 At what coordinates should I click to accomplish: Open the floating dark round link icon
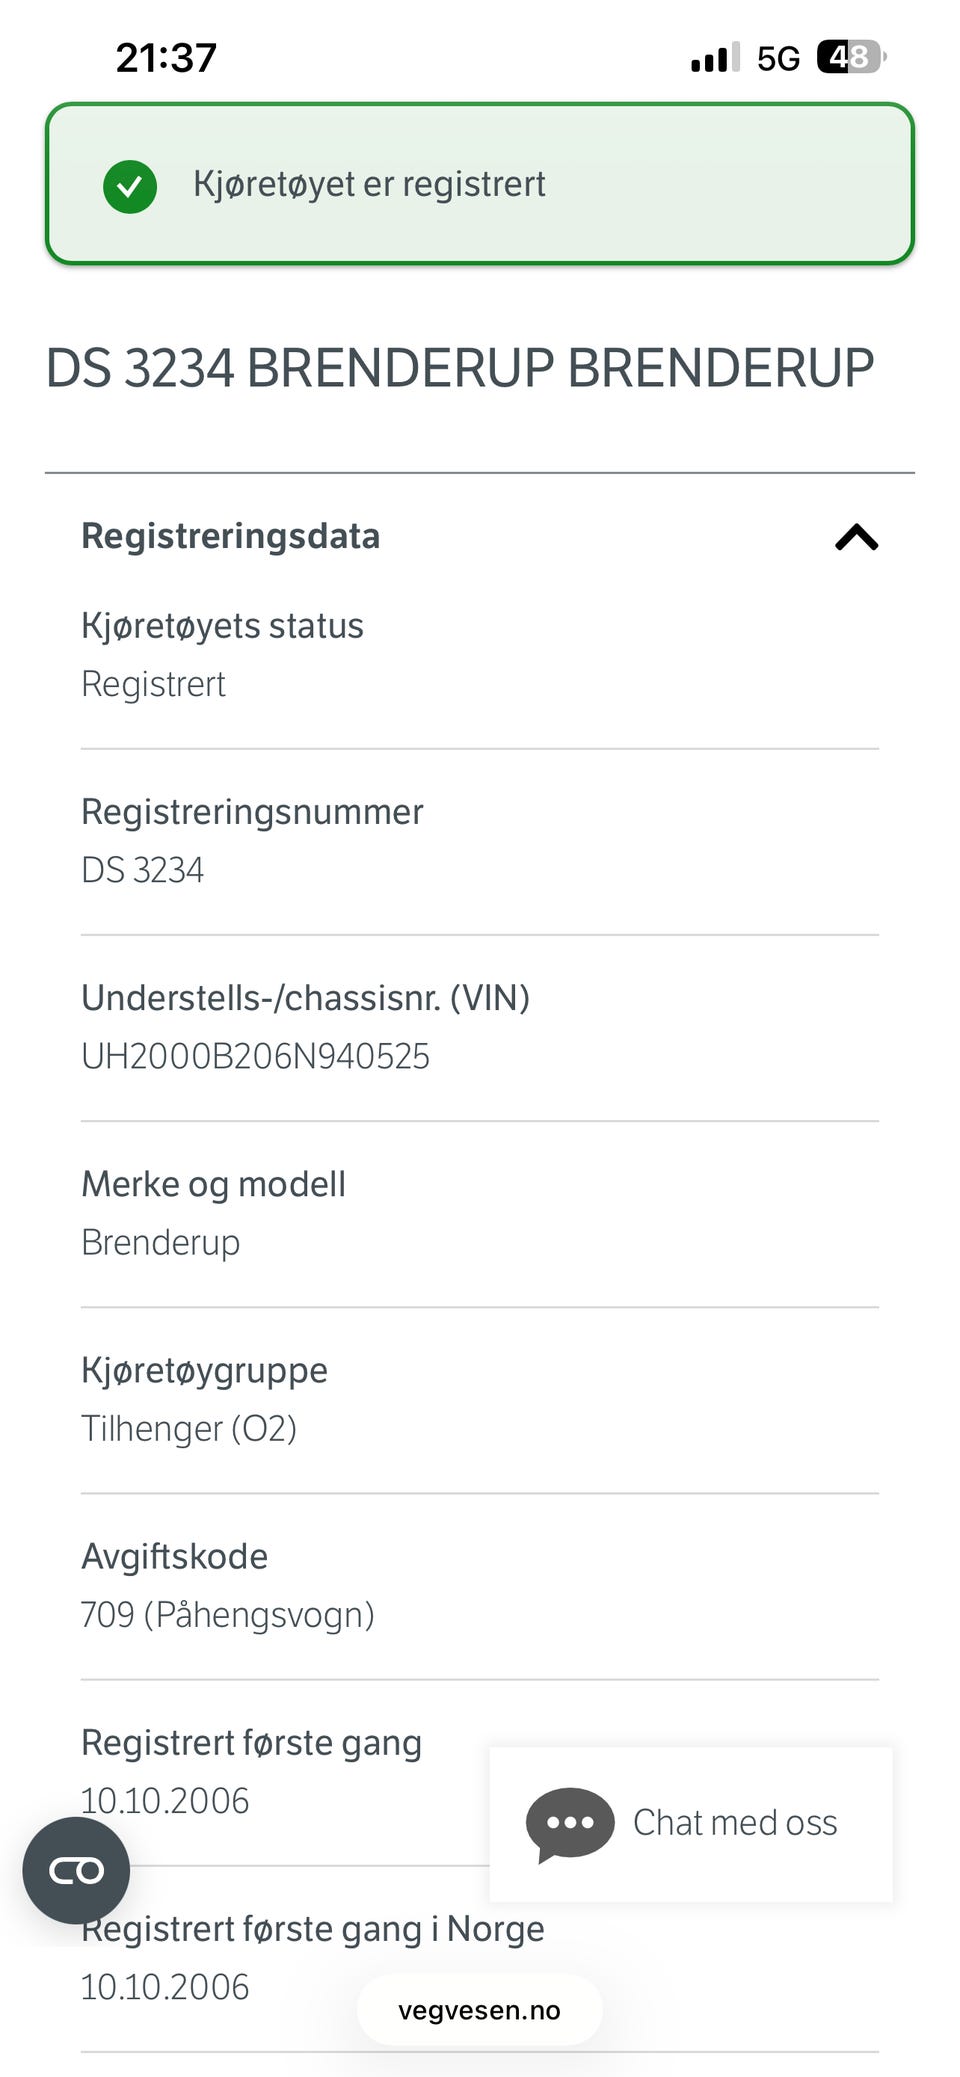coord(76,1870)
